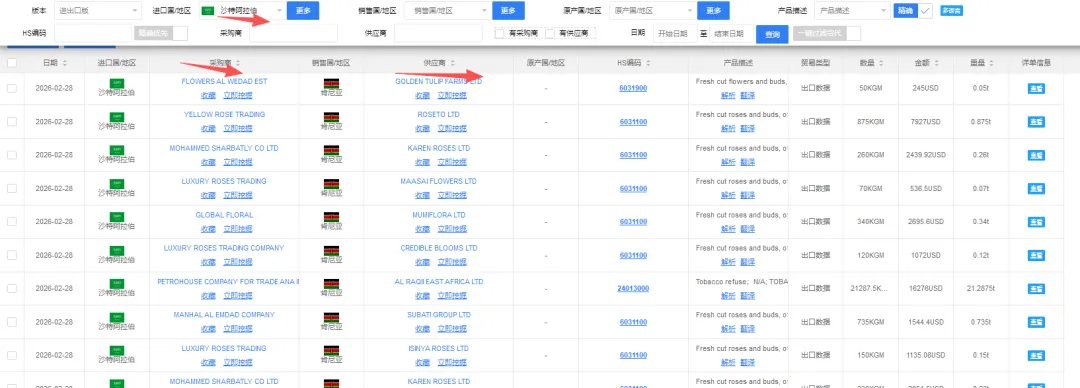Open the 原产国/地区 dropdown

tap(652, 10)
